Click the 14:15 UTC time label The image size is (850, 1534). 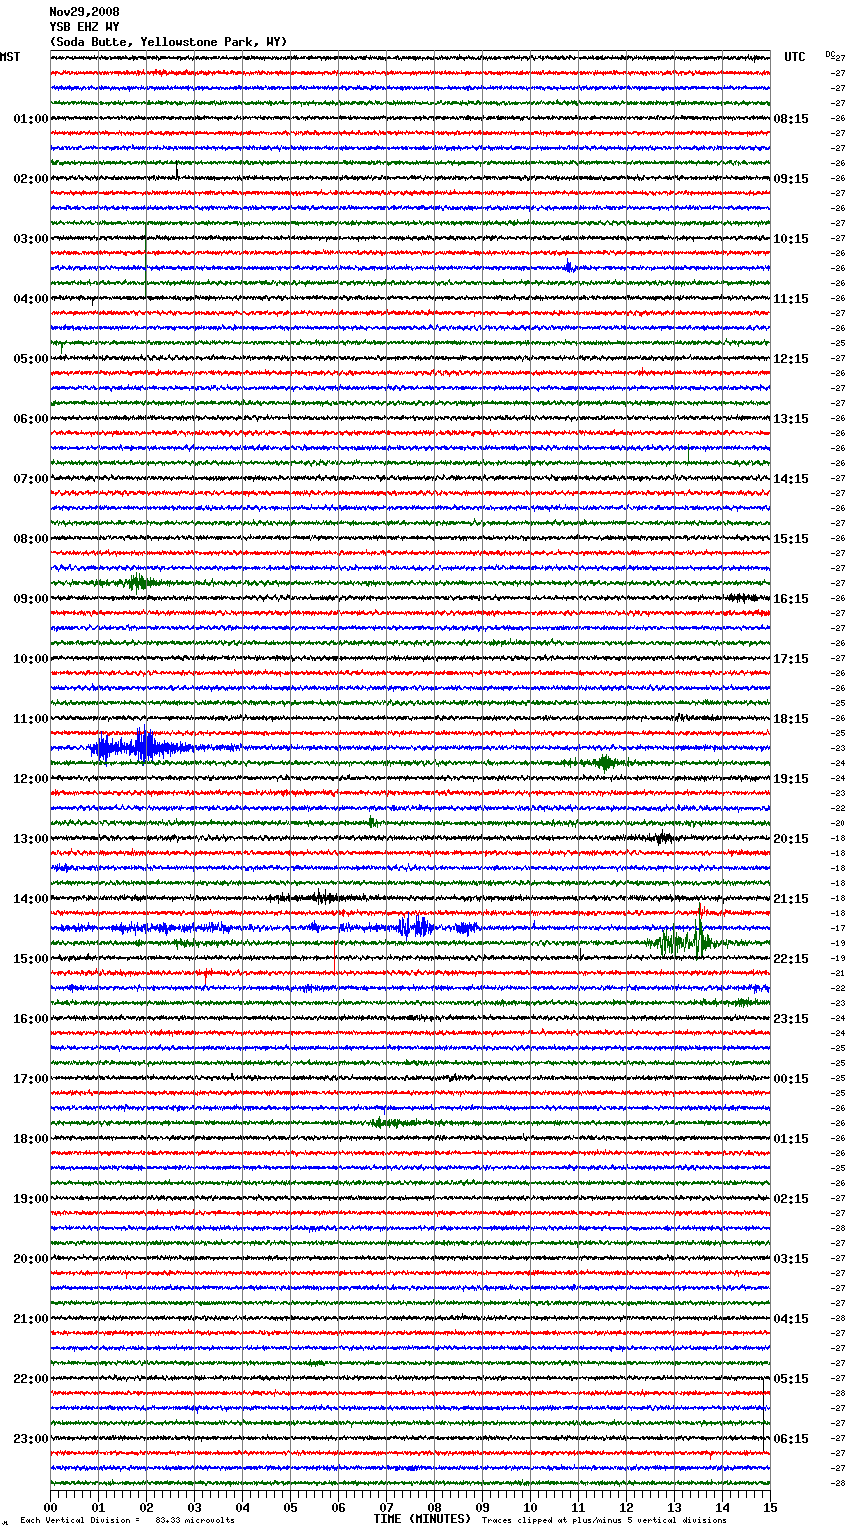791,479
